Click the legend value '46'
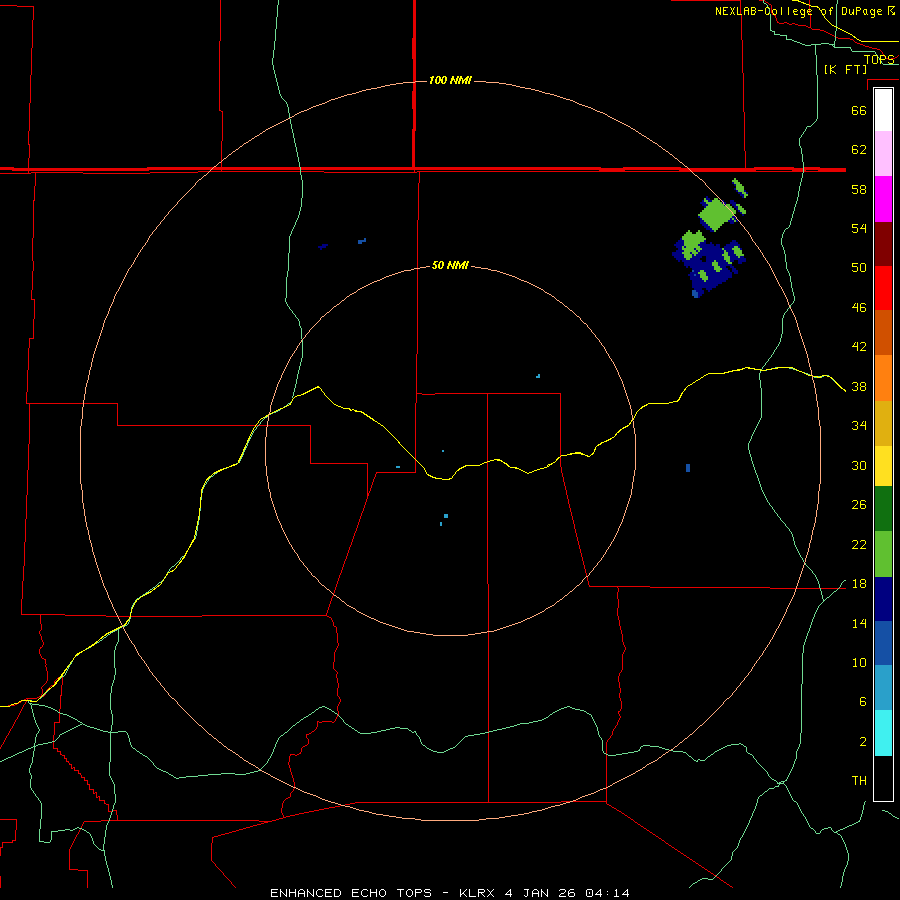900x900 pixels. pos(859,308)
